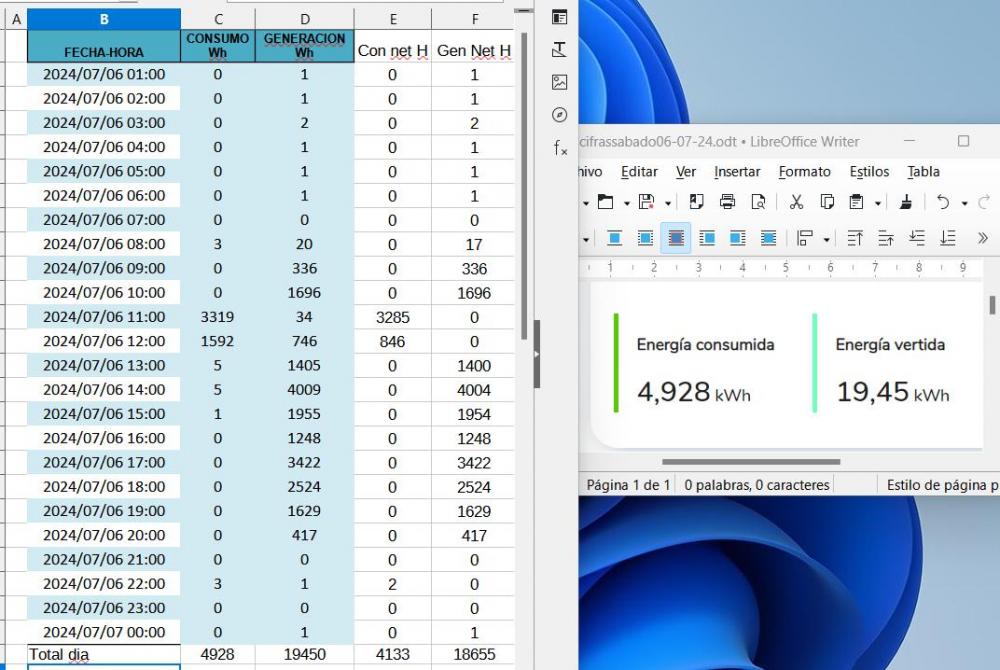Open the Insertar menu
Screen dimensions: 1000x670
point(737,171)
